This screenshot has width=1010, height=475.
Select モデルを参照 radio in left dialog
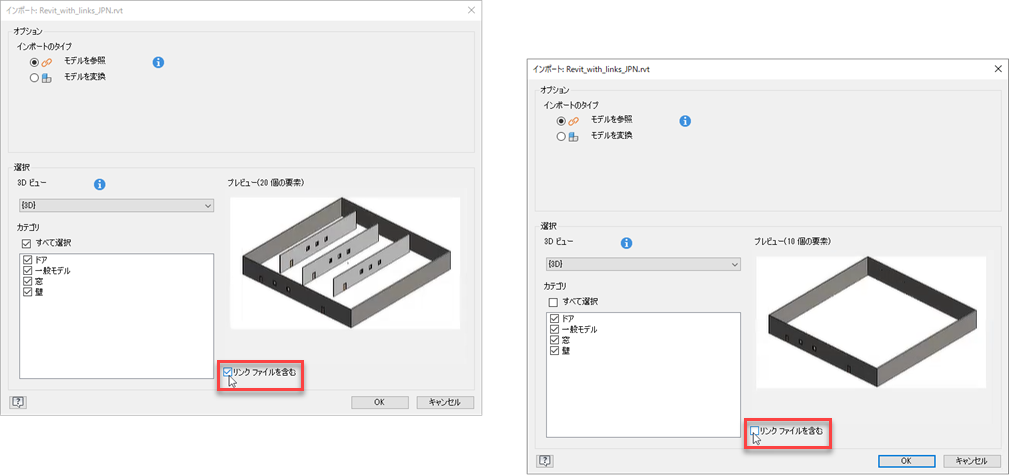pos(35,63)
